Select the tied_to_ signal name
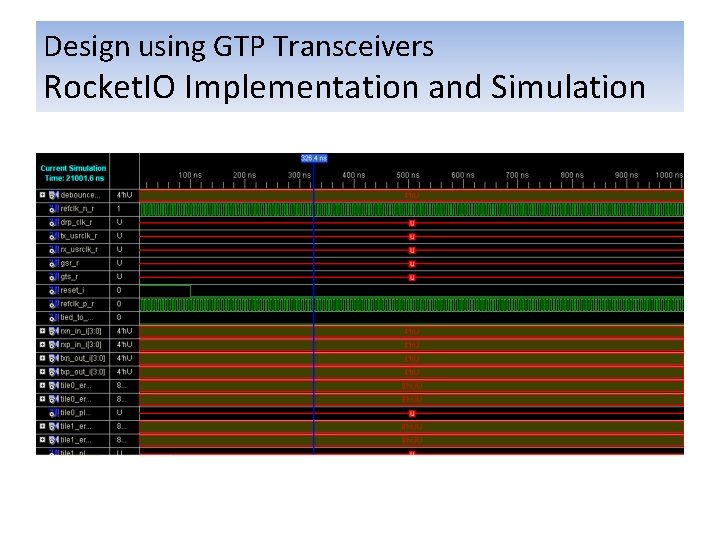 pos(77,317)
